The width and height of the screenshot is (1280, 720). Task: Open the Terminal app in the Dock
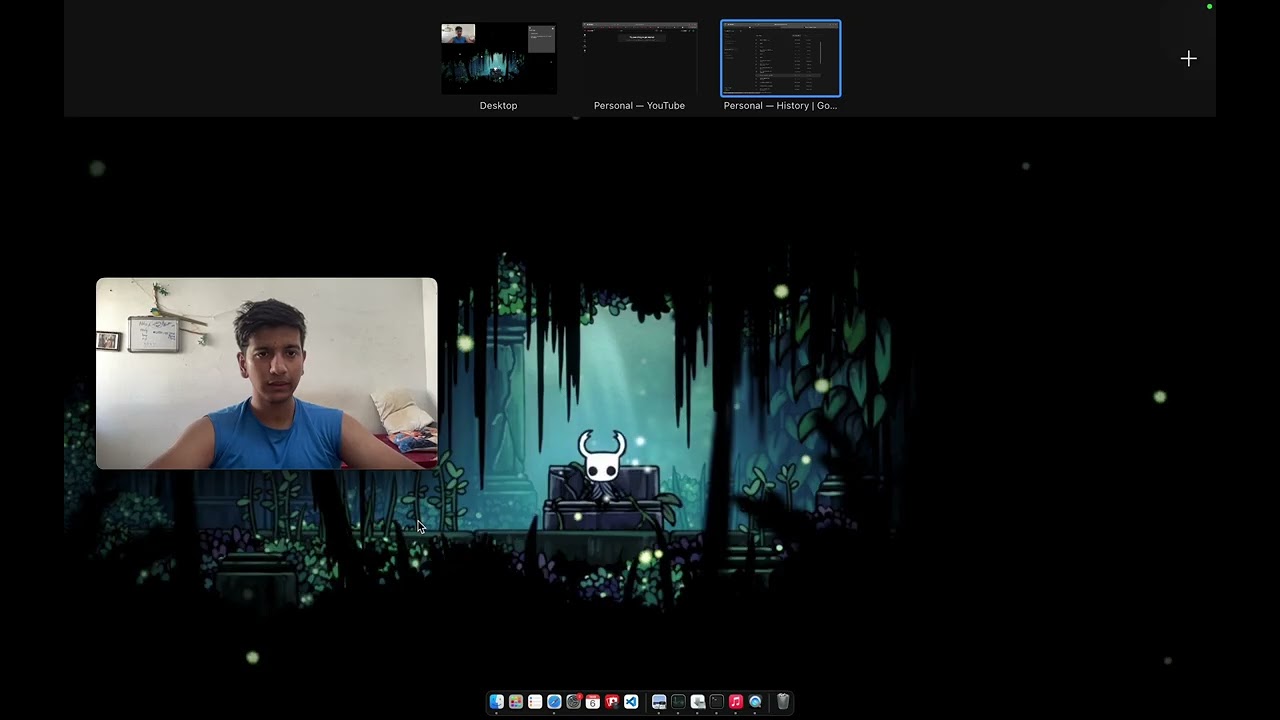[x=717, y=702]
